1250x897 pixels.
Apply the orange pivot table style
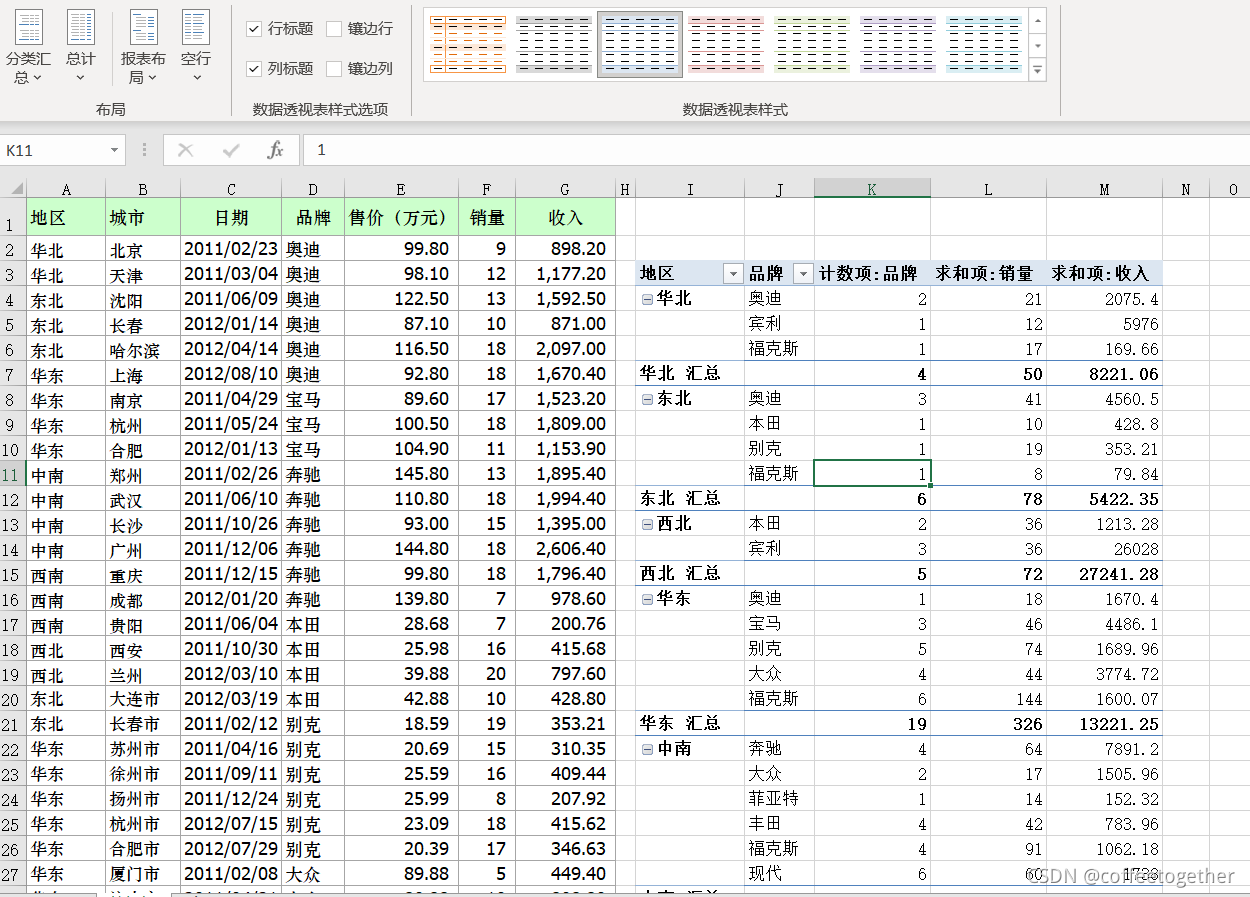[x=468, y=45]
